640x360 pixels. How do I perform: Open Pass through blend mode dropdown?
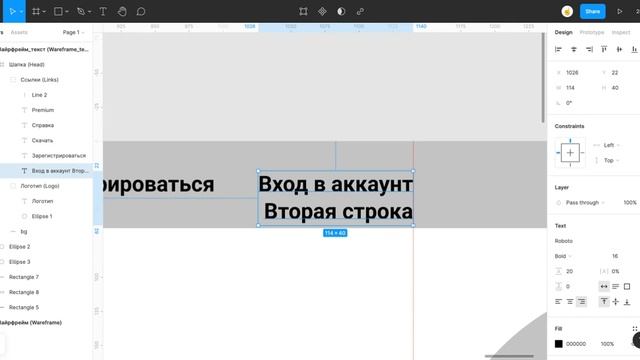(x=585, y=202)
